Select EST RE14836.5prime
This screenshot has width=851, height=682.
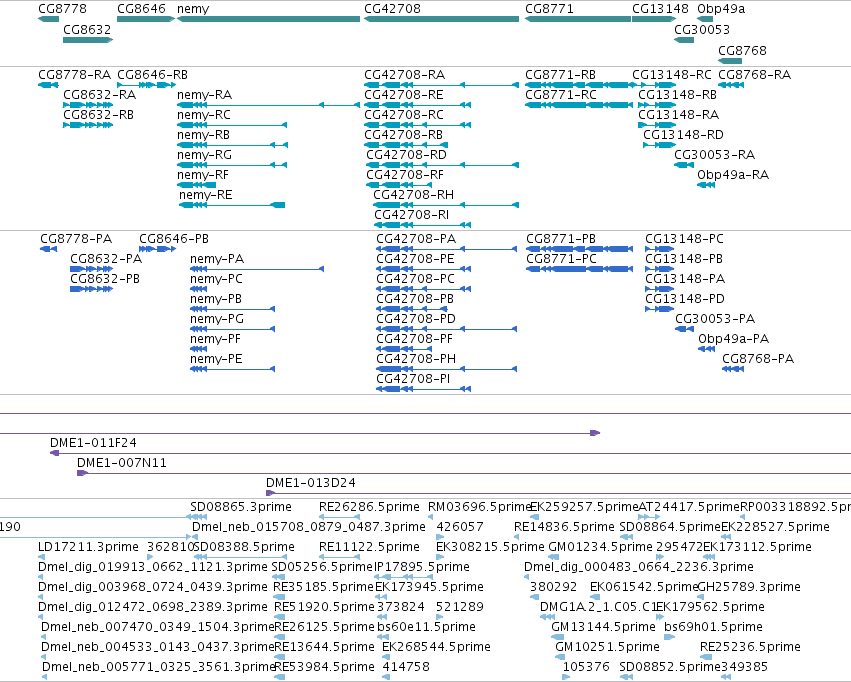pyautogui.click(x=564, y=527)
